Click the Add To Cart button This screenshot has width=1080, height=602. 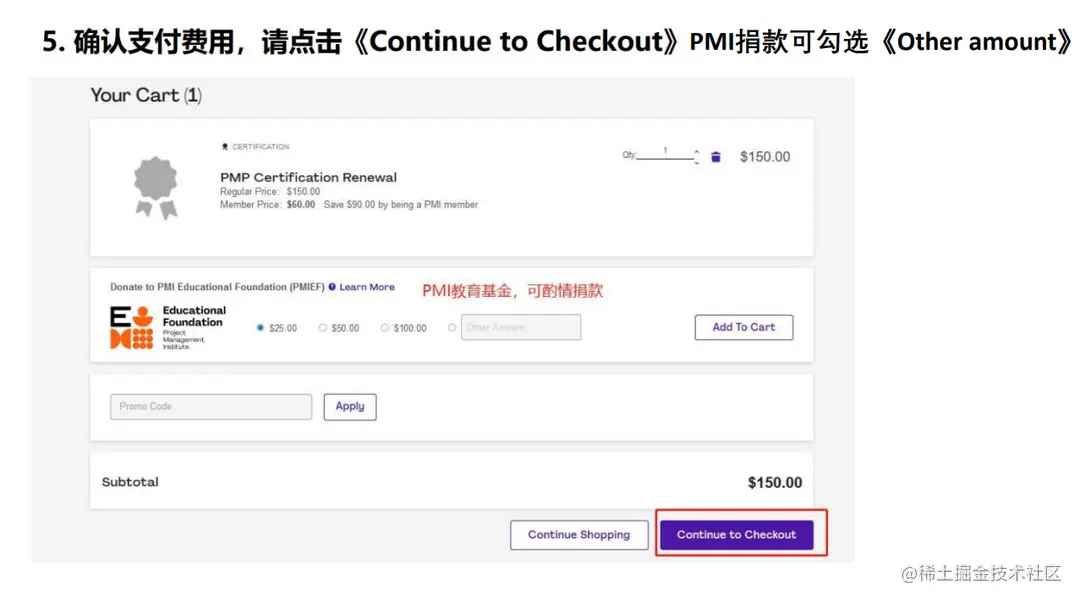744,327
